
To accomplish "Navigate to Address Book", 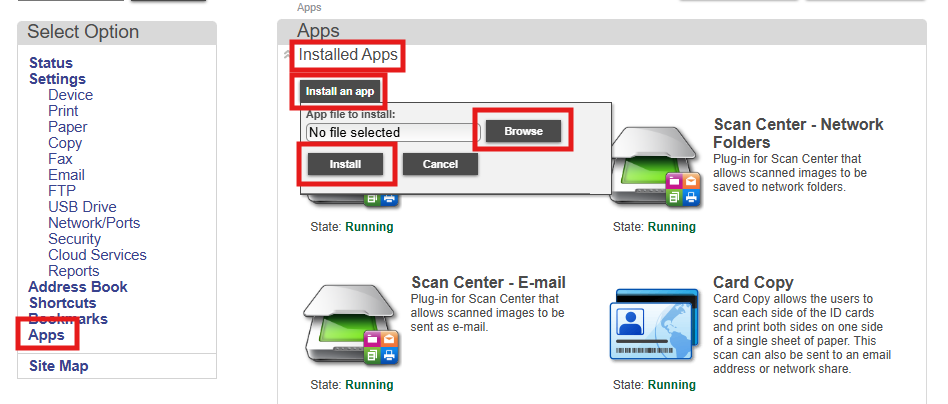I will pos(78,287).
